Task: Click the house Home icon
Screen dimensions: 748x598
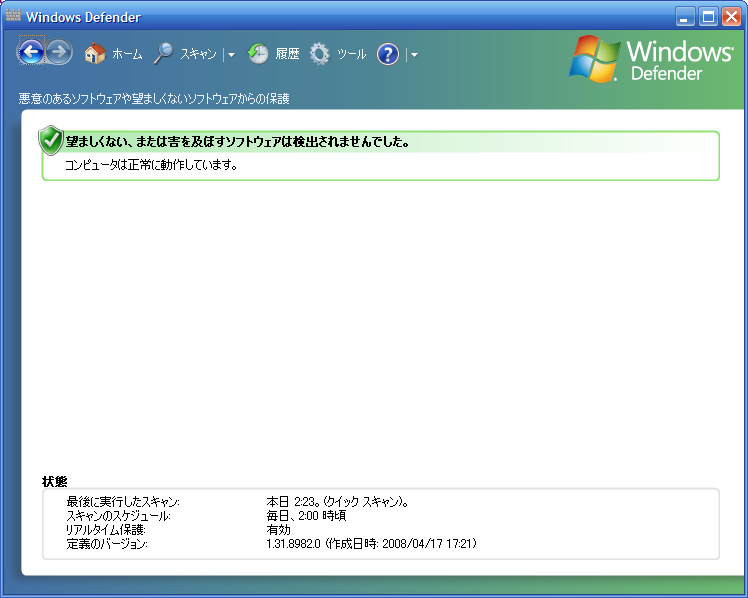Action: (x=95, y=53)
